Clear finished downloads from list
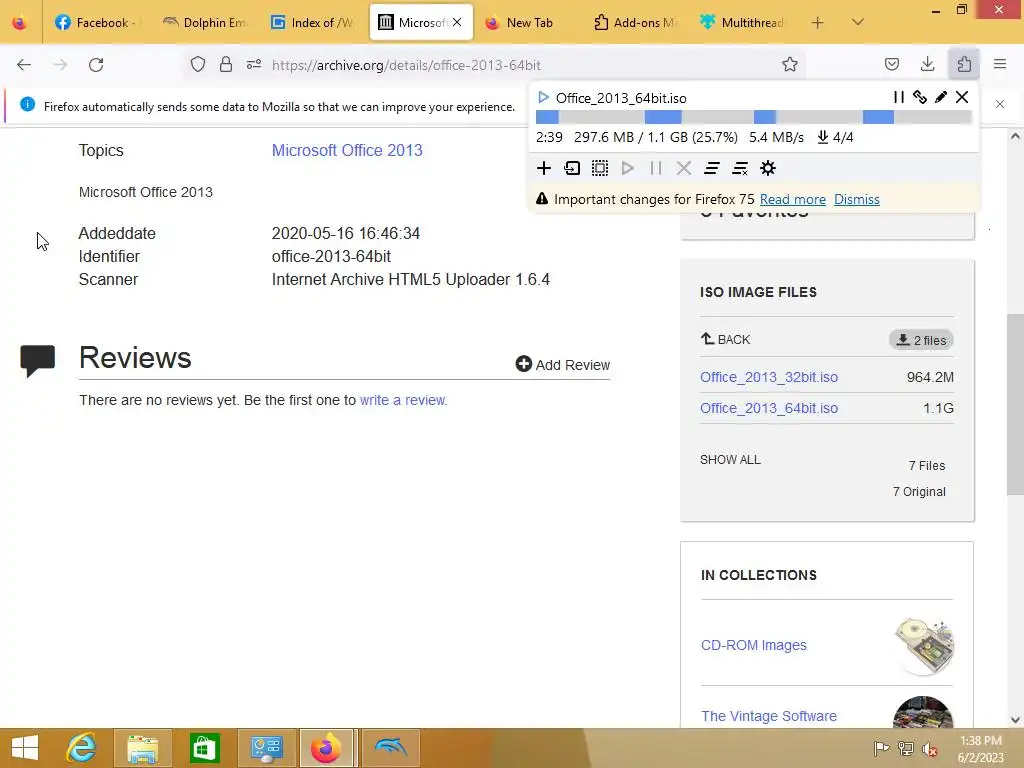This screenshot has width=1024, height=768. 740,168
